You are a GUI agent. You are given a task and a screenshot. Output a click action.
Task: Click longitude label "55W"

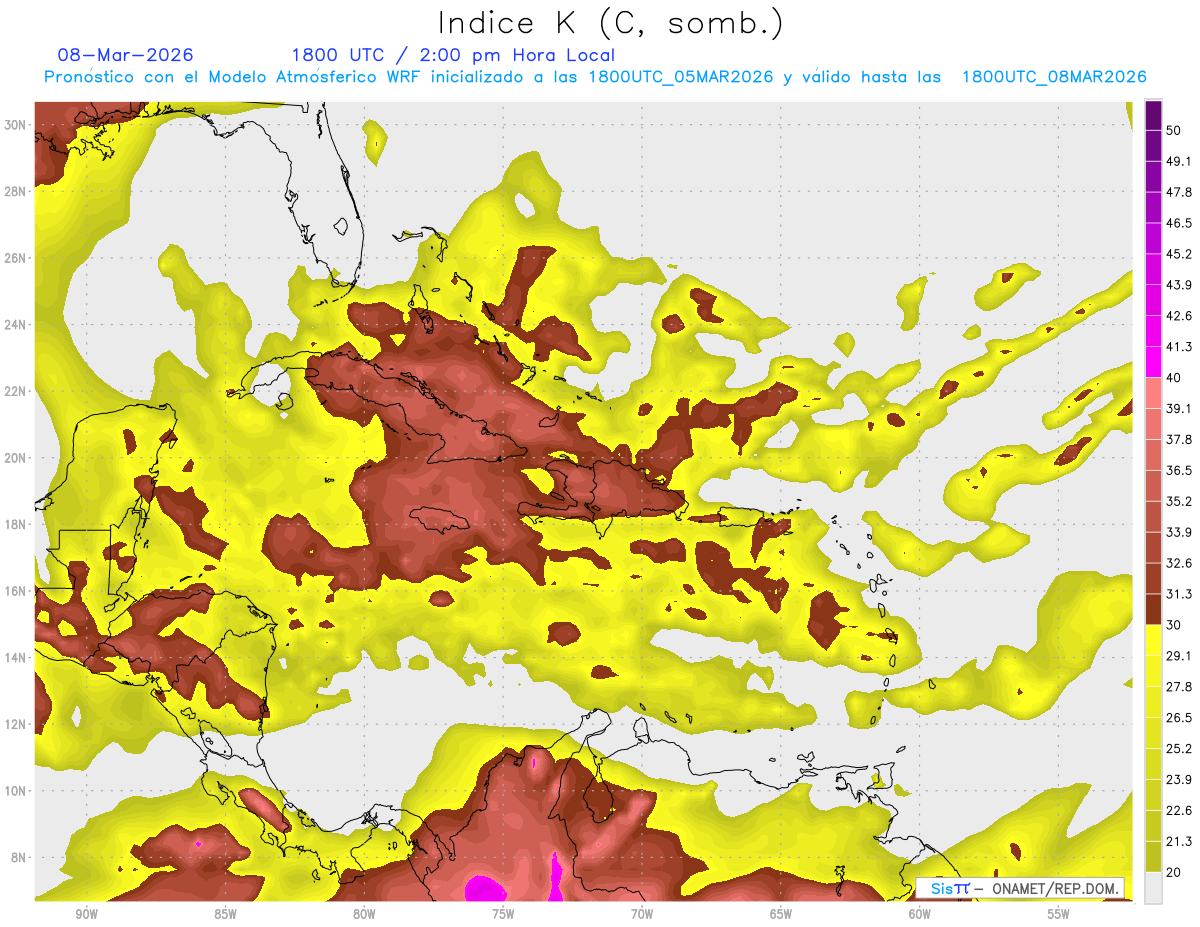click(1059, 915)
